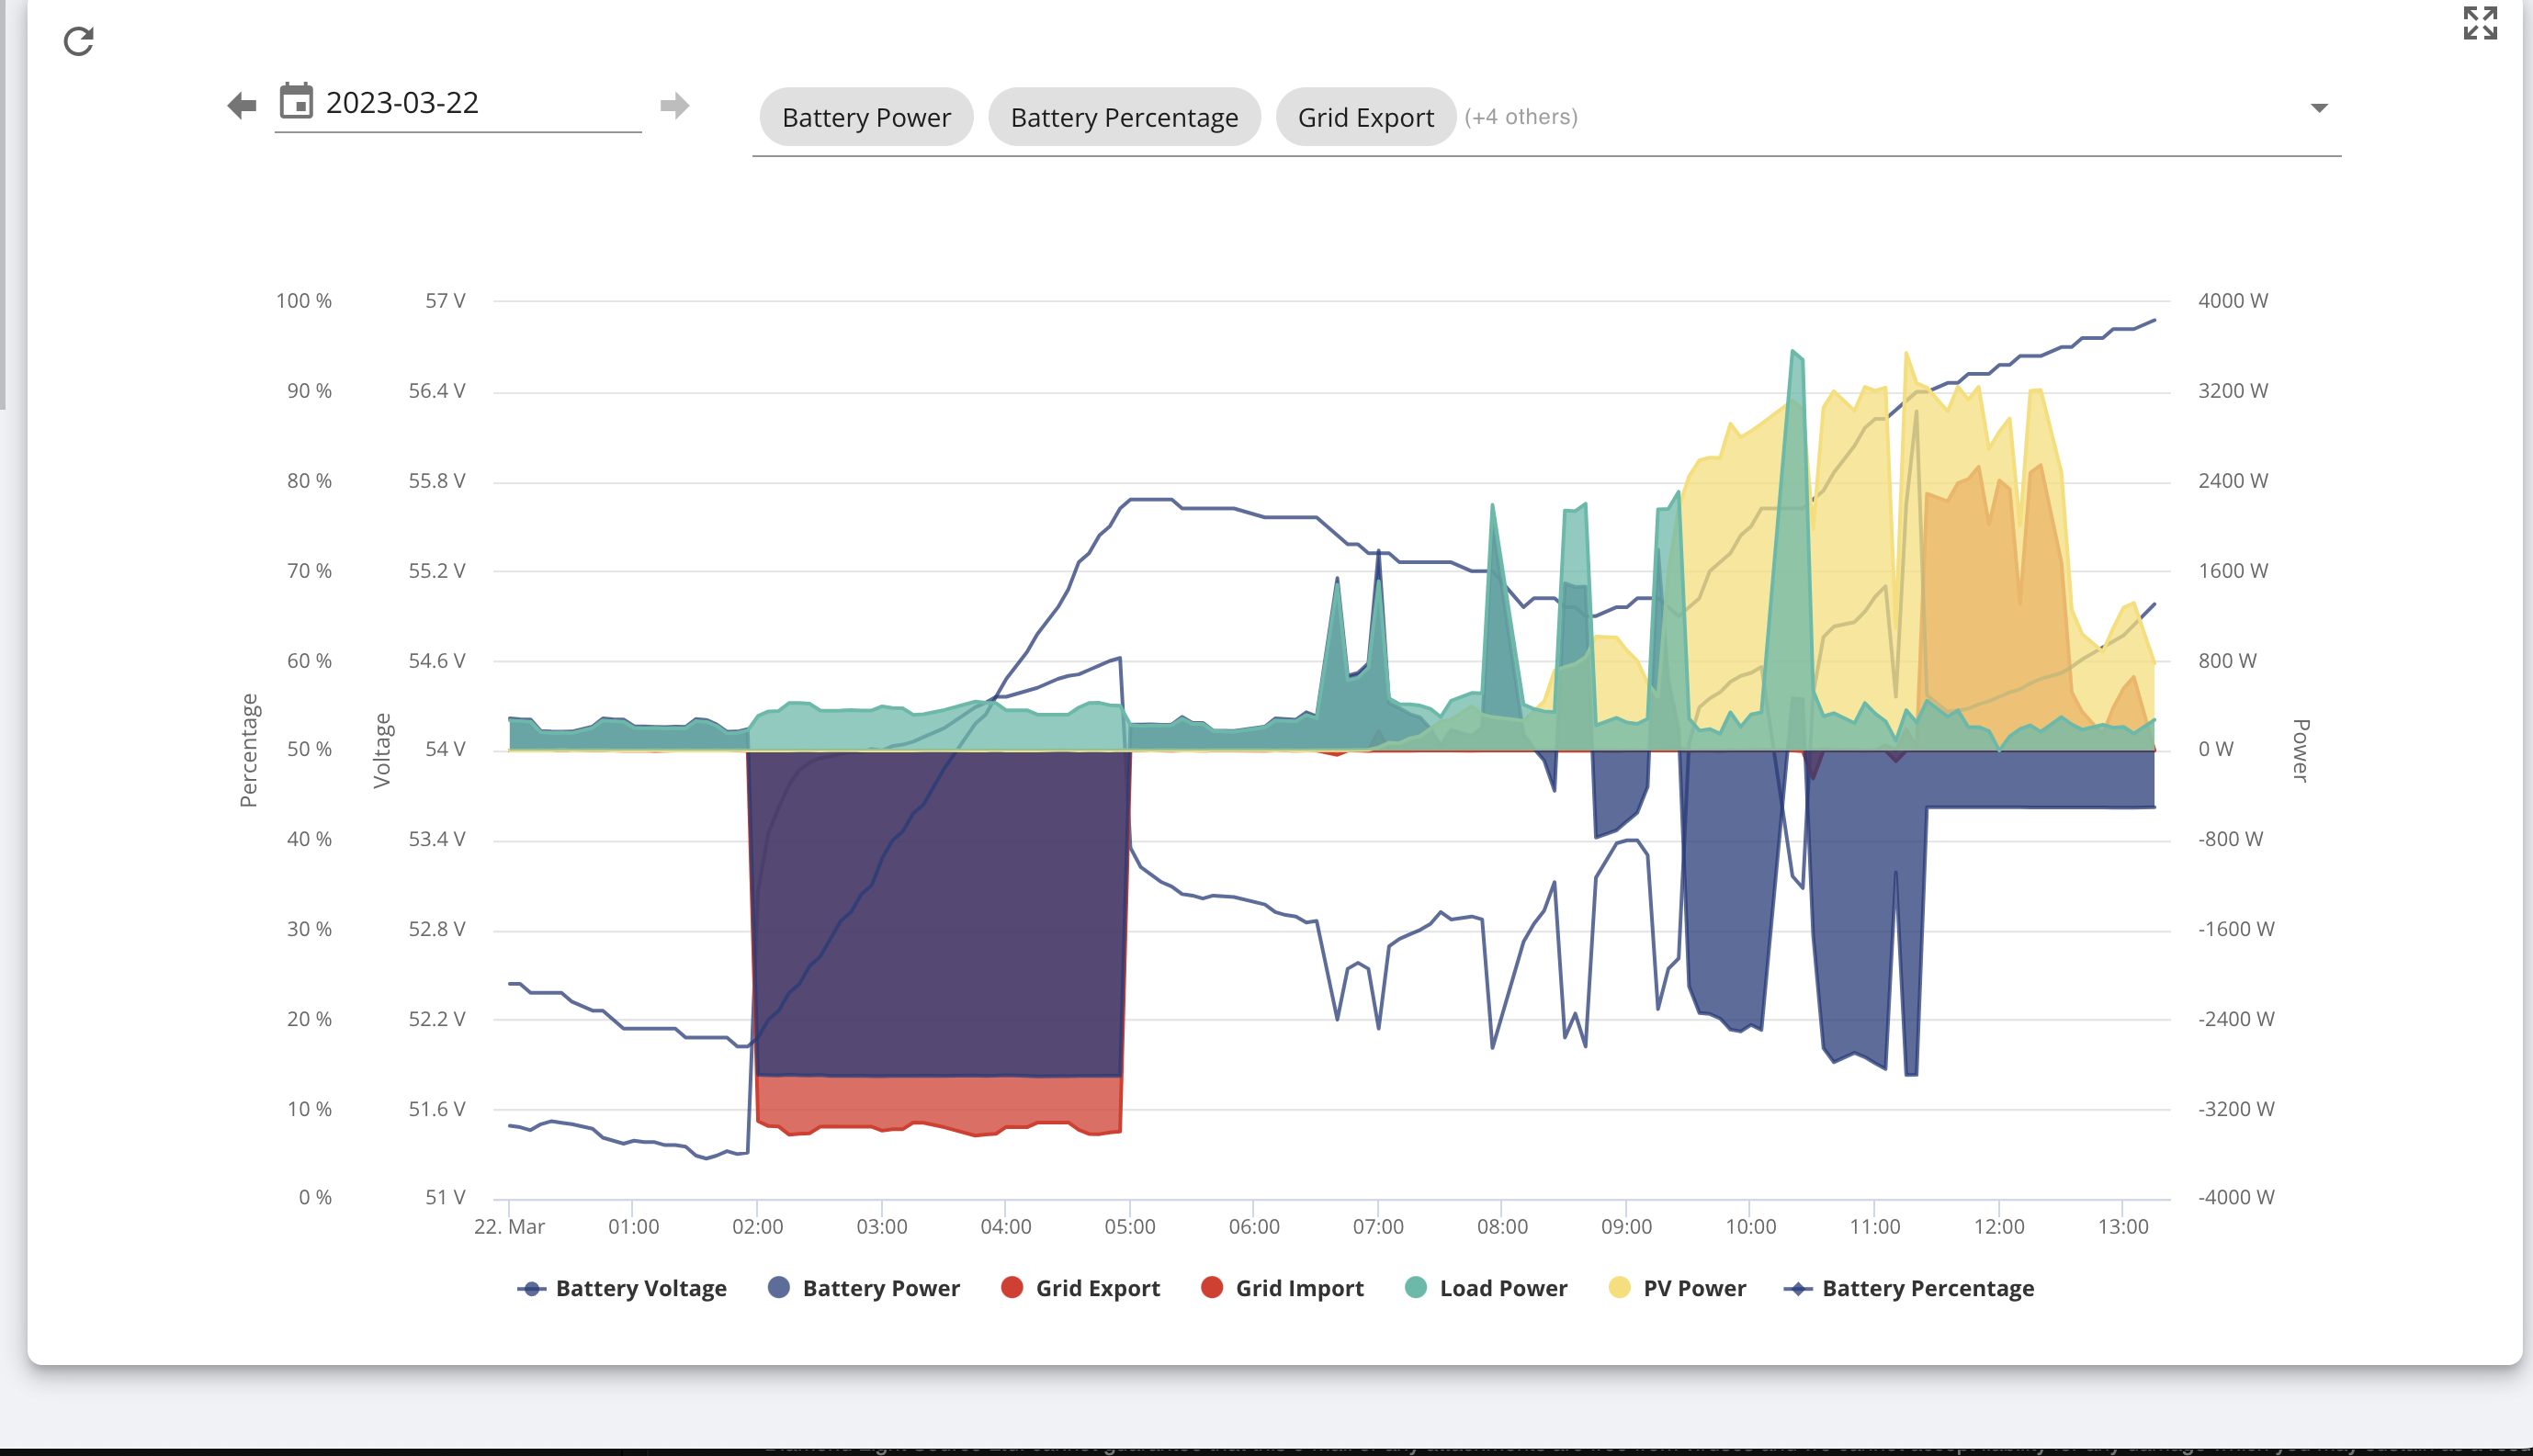Click the -4000 W axis label
Viewport: 2533px width, 1456px height.
tap(2236, 1197)
